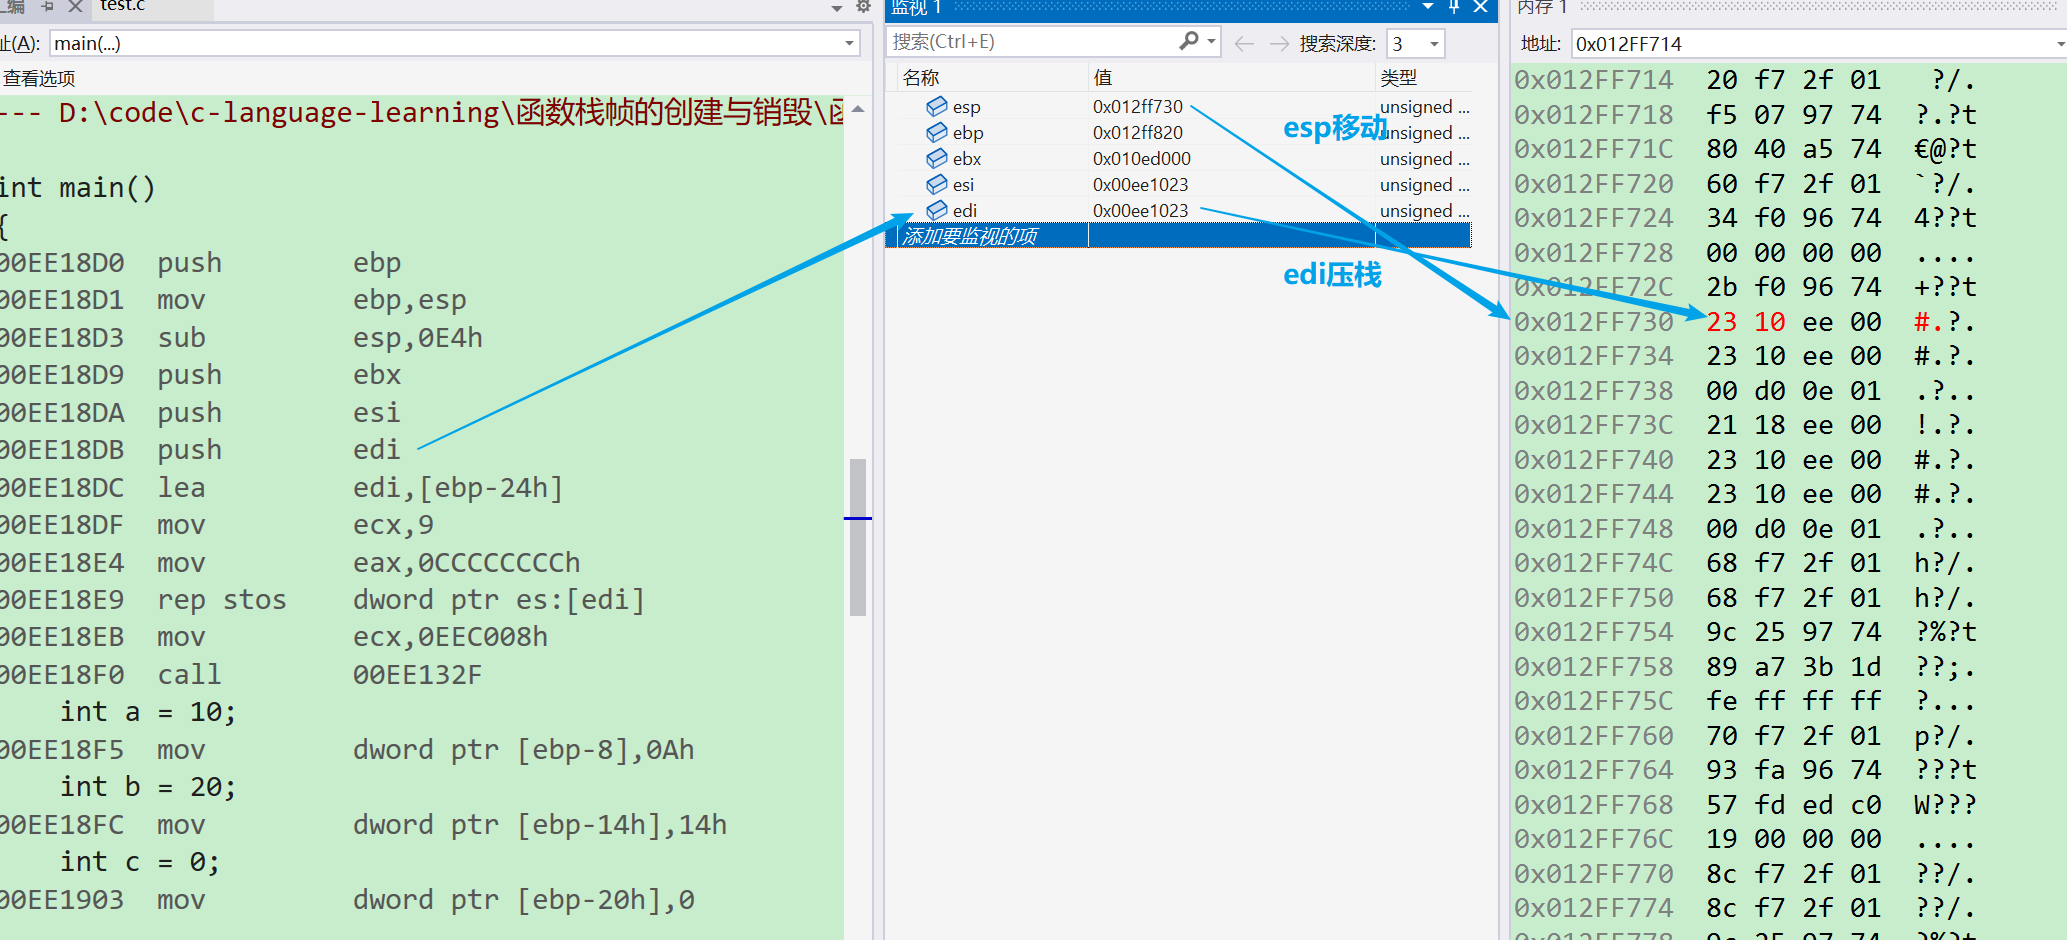The image size is (2067, 940).
Task: Click the ebp variable icon in watch list
Action: tap(936, 132)
